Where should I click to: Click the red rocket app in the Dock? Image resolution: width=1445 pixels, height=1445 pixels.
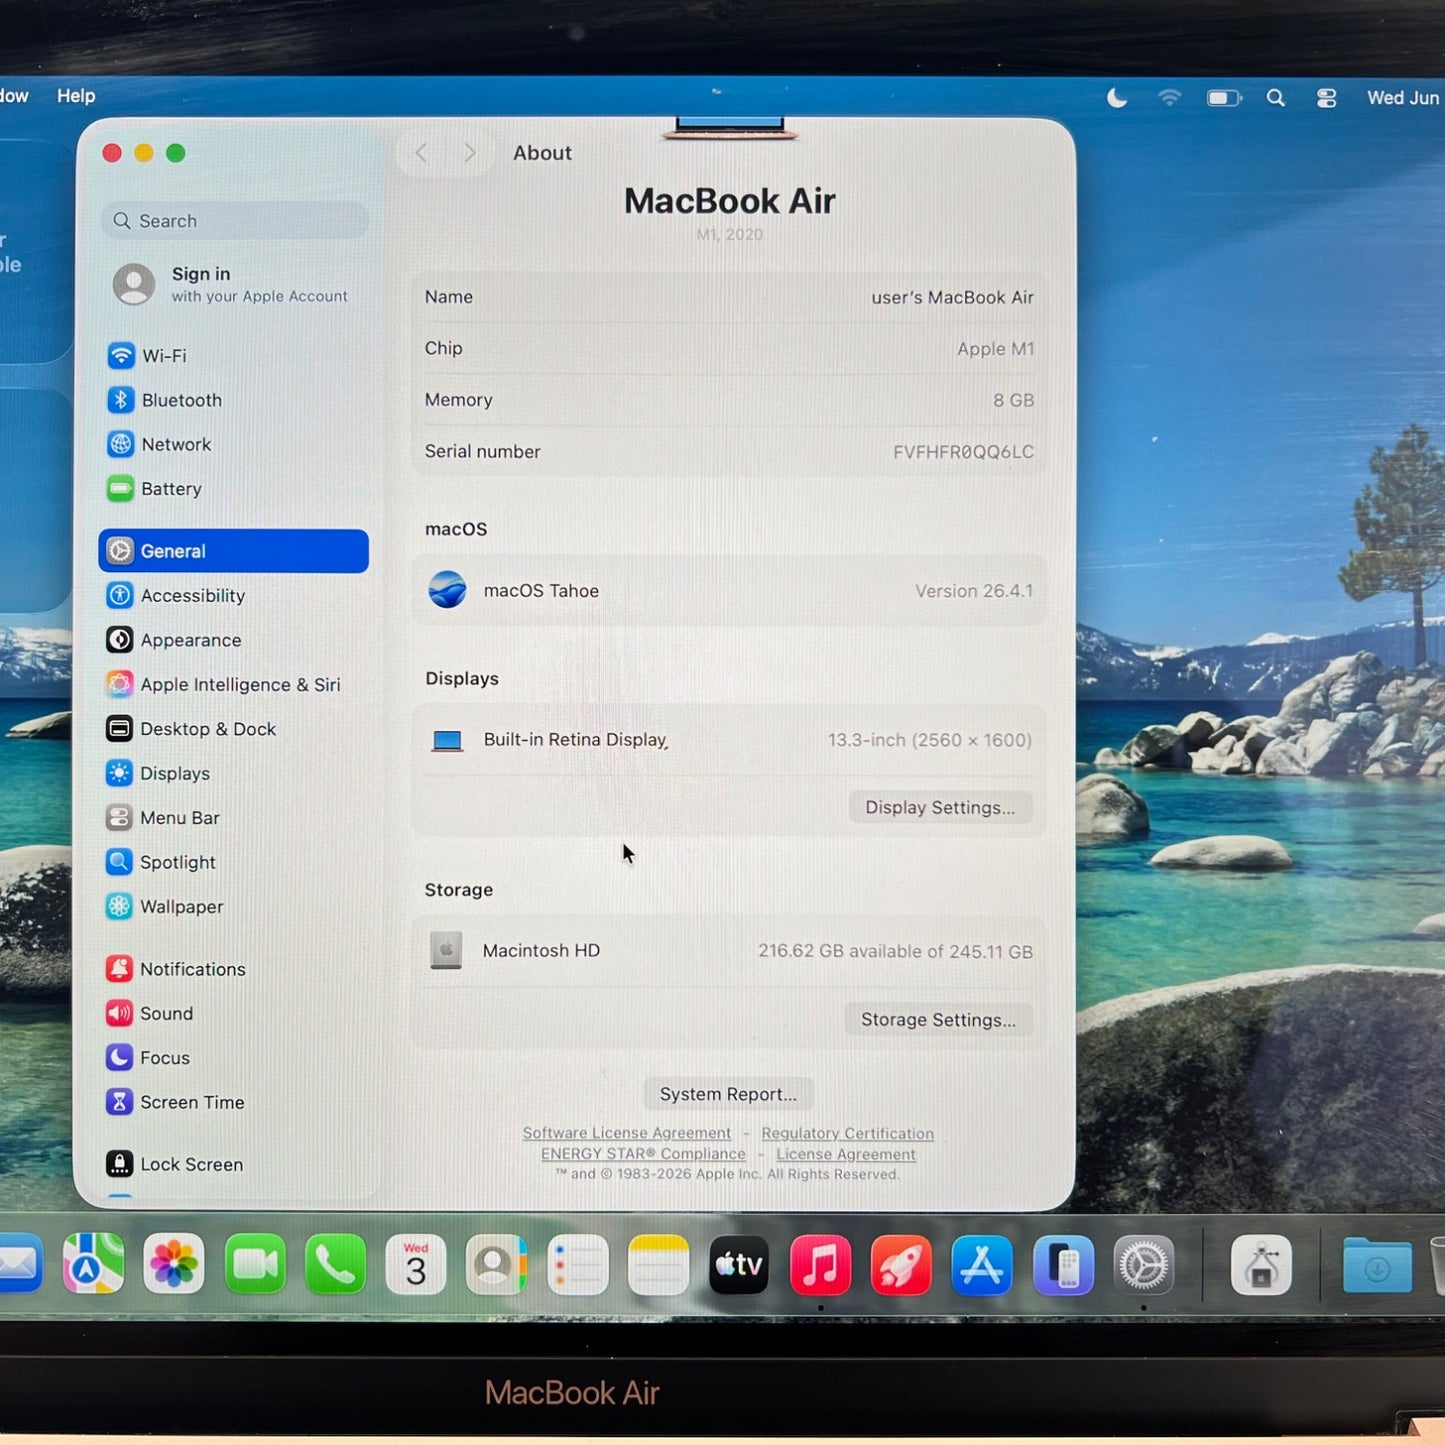point(901,1264)
